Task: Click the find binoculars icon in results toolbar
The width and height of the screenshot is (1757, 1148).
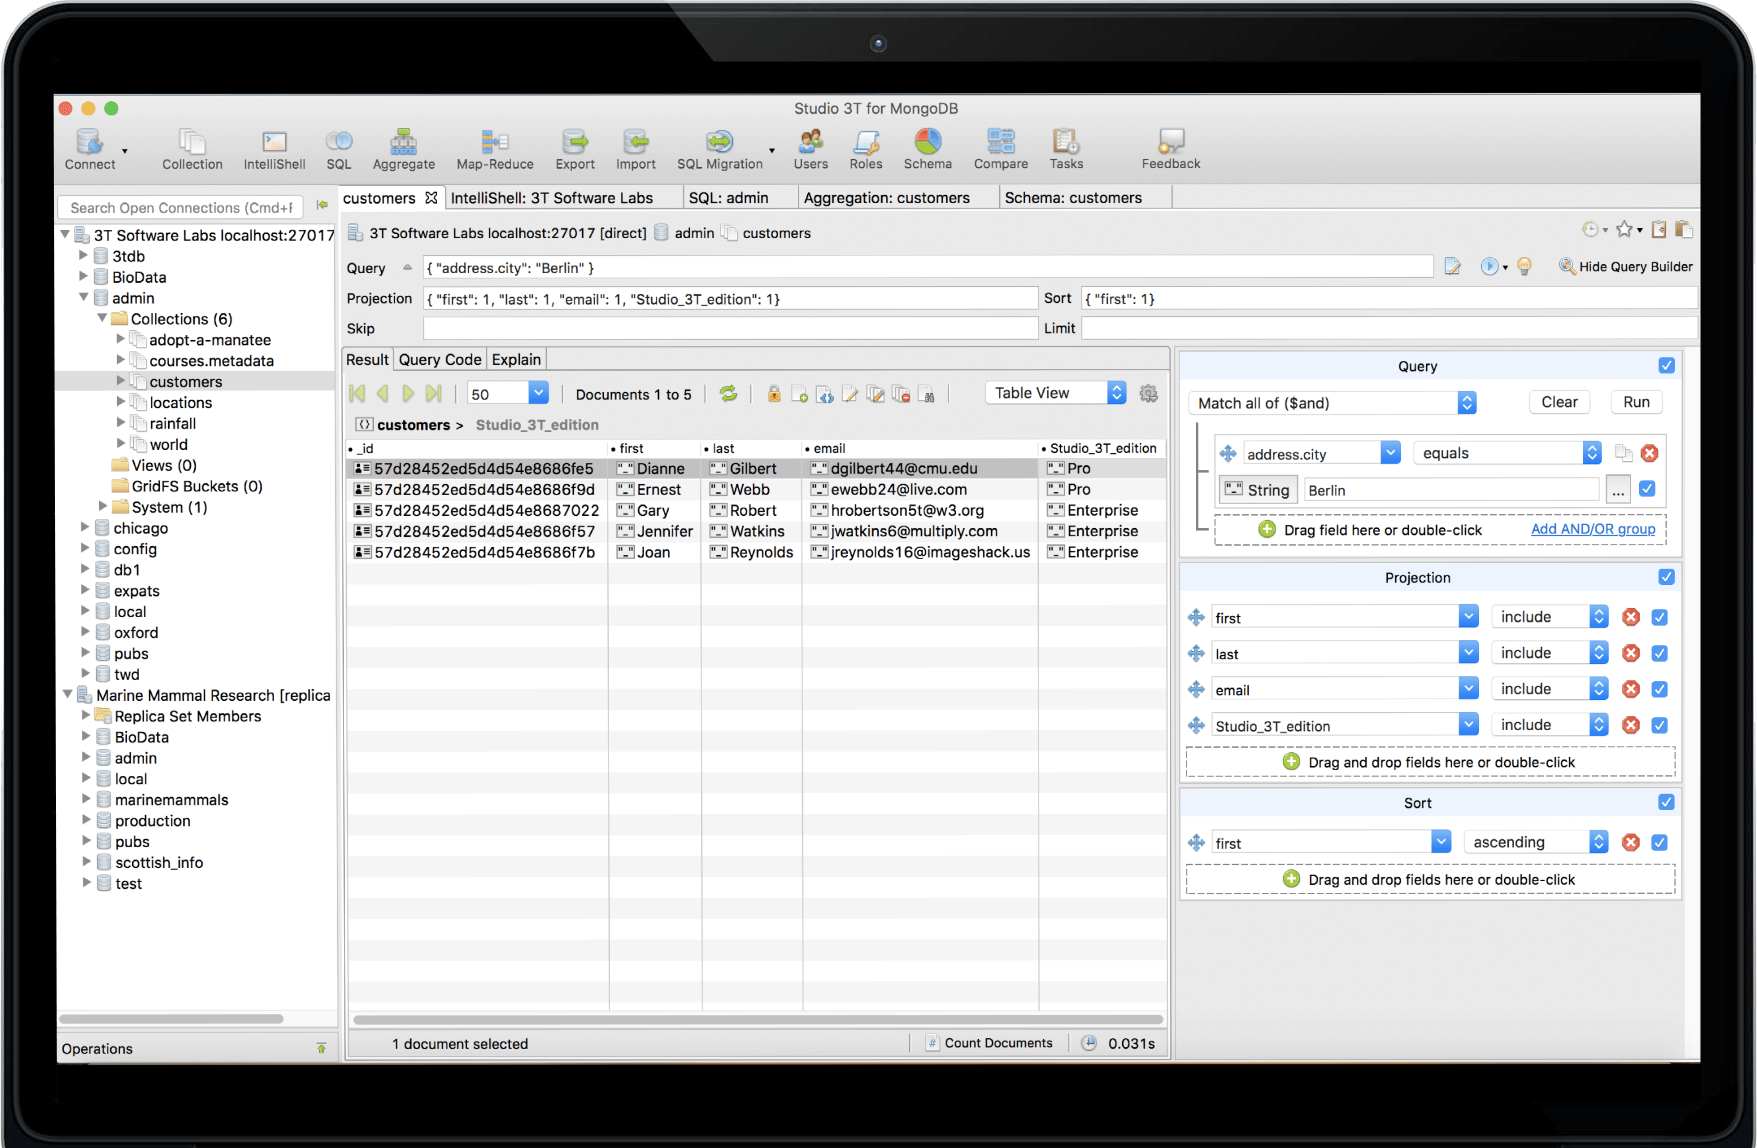Action: tap(926, 394)
